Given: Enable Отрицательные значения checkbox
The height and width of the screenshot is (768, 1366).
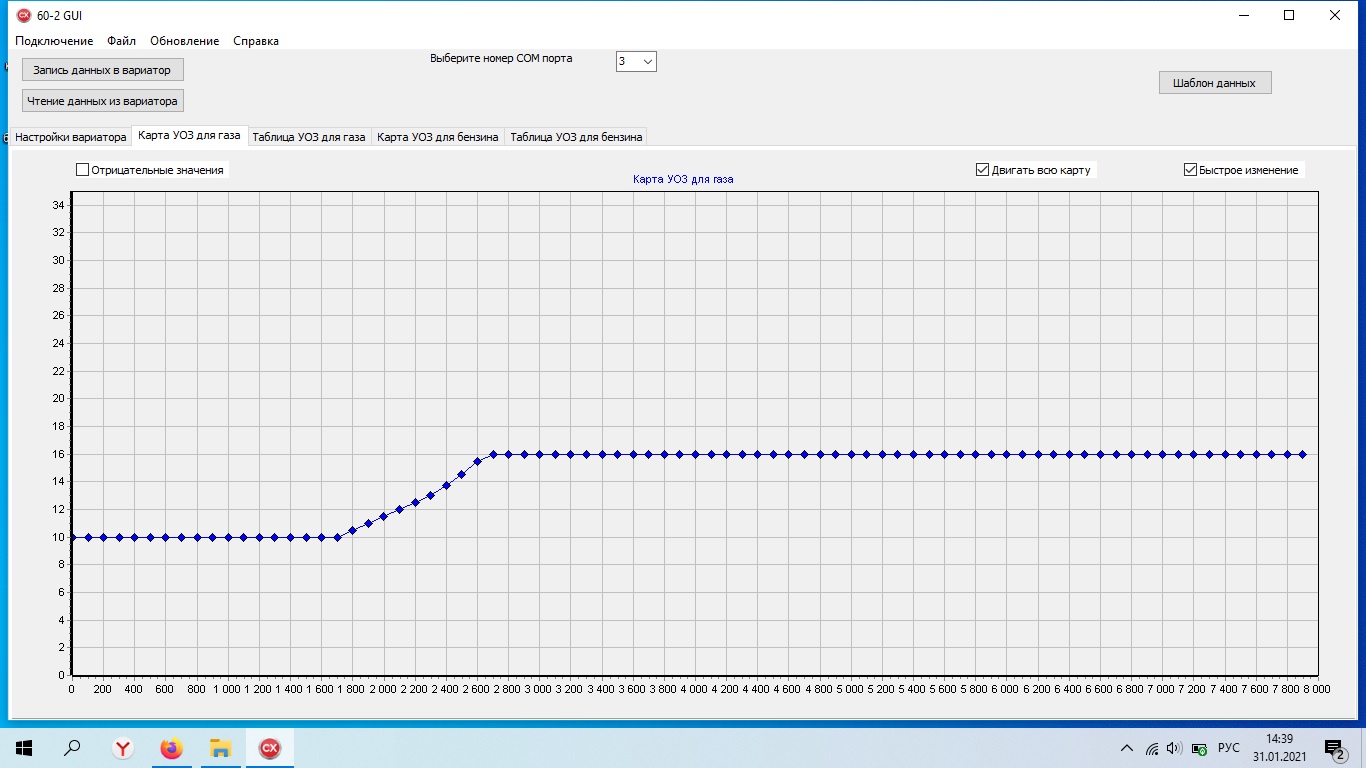Looking at the screenshot, I should pyautogui.click(x=83, y=170).
